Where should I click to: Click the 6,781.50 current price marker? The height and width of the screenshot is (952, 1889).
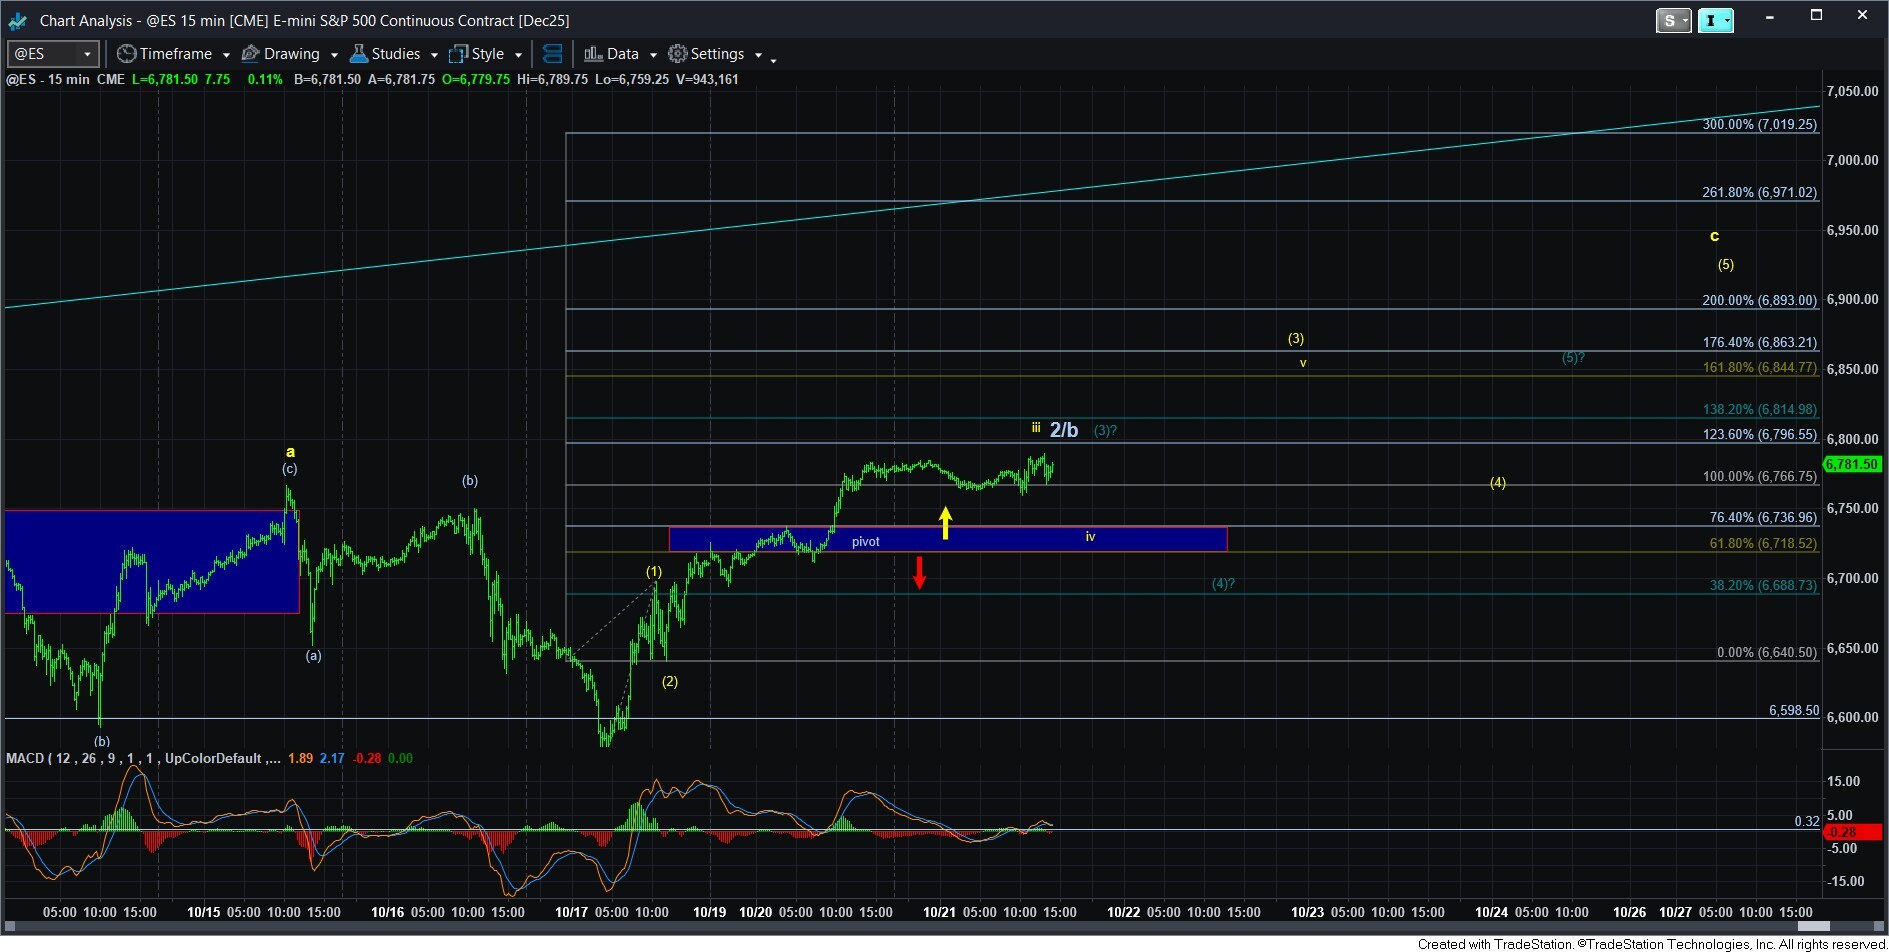point(1852,464)
